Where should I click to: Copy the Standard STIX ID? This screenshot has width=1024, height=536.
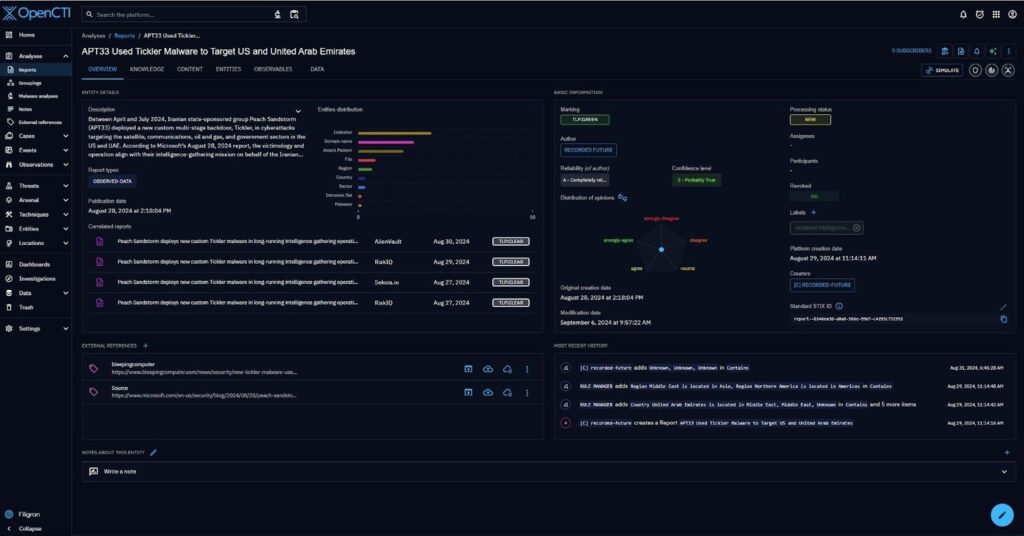(1004, 319)
